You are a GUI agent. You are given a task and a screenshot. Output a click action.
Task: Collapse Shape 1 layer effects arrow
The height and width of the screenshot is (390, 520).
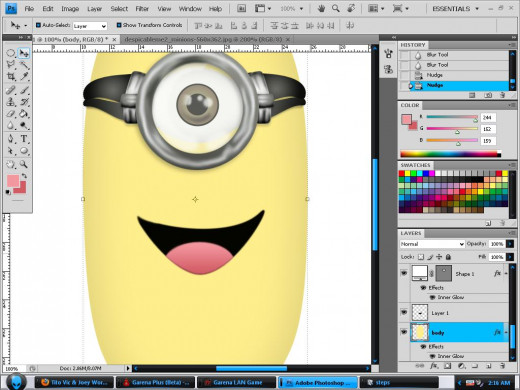[506, 273]
